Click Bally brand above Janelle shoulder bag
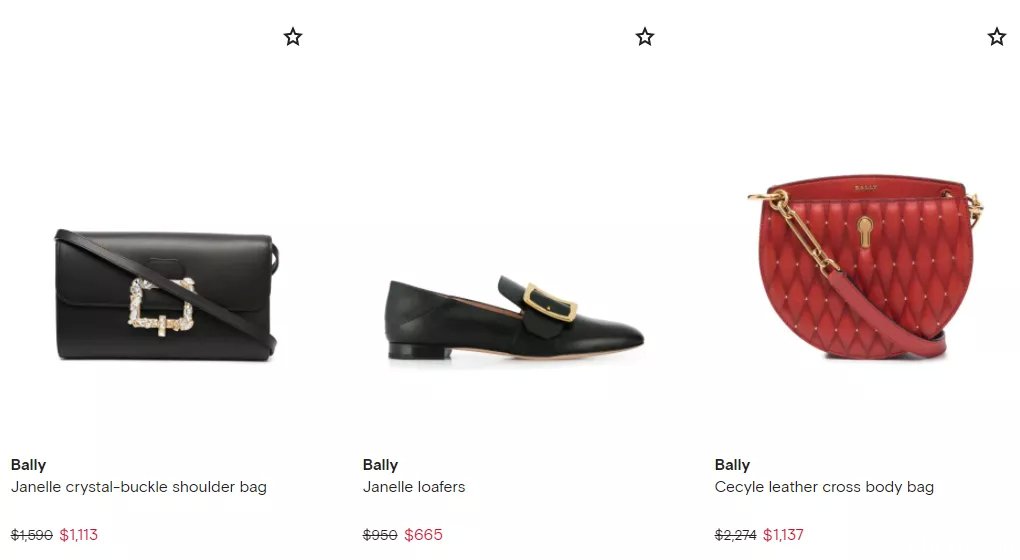The width and height of the screenshot is (1020, 560). [28, 465]
